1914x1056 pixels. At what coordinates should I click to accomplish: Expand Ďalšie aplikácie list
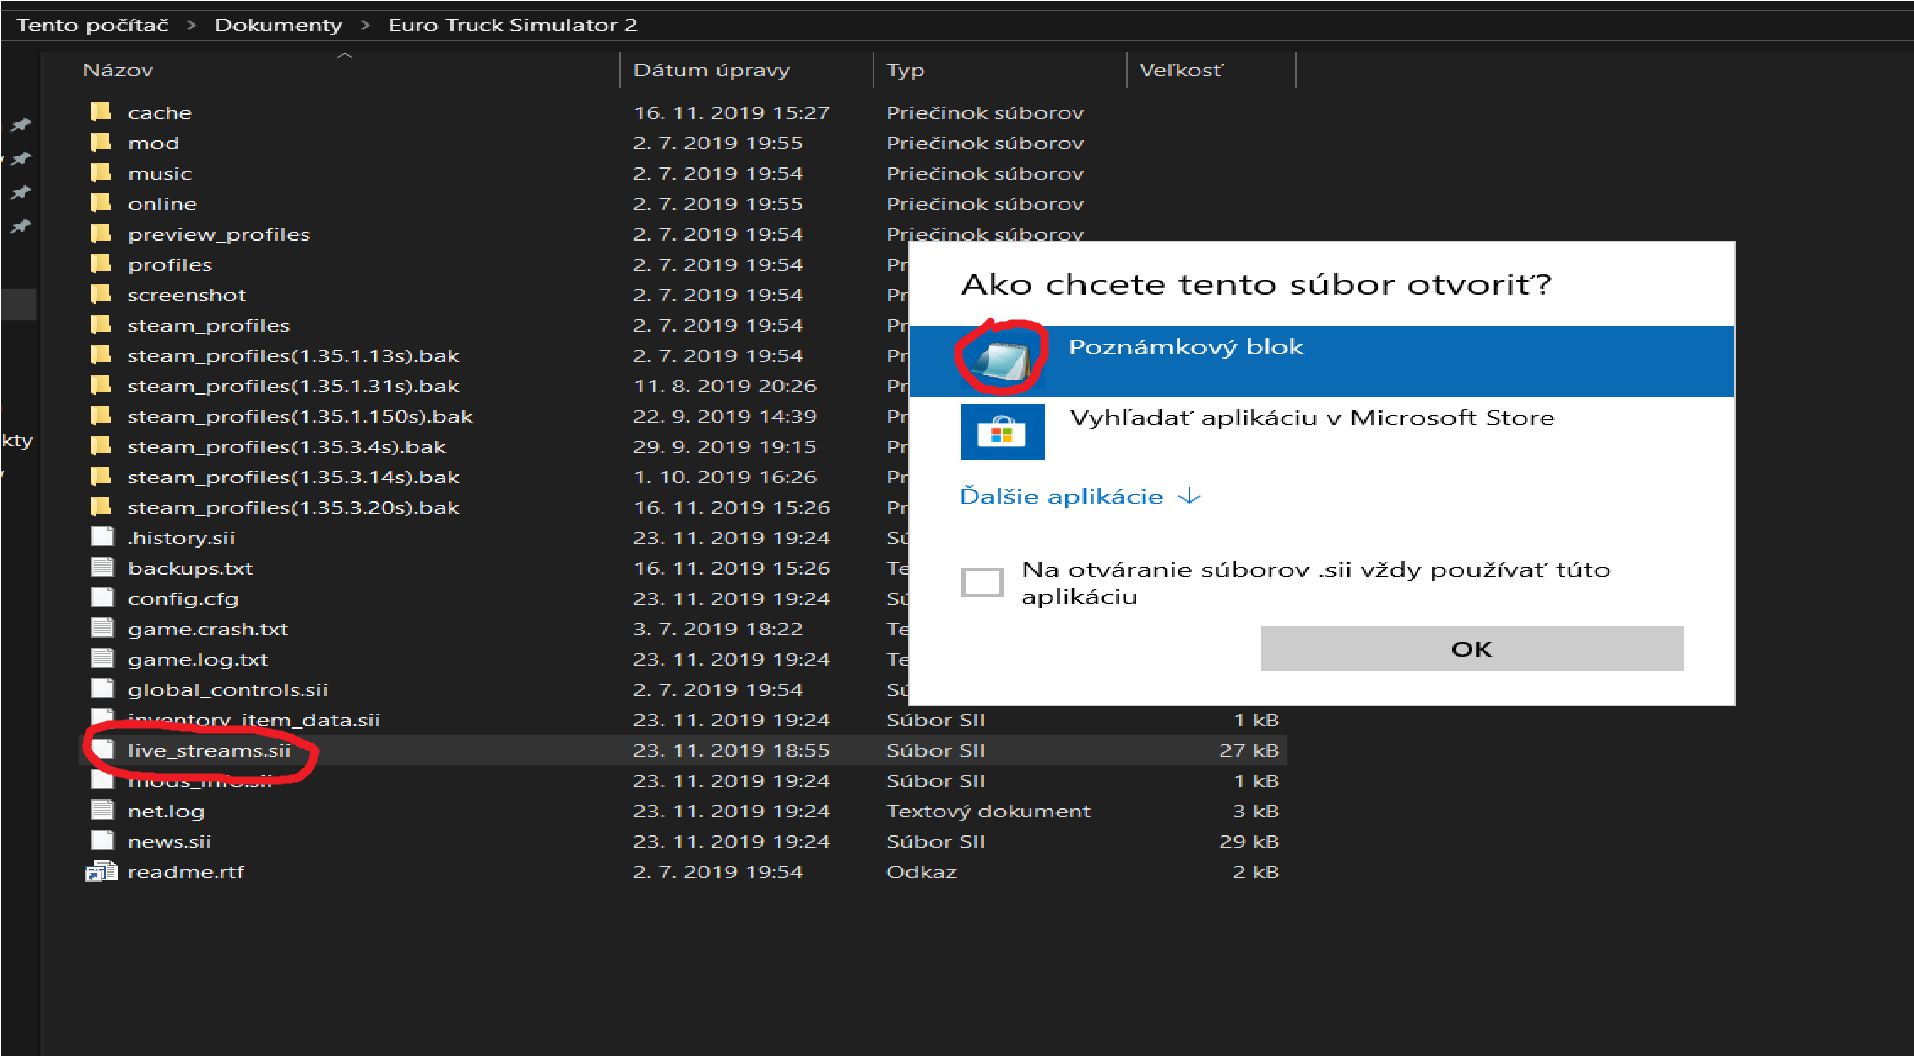tap(1080, 497)
